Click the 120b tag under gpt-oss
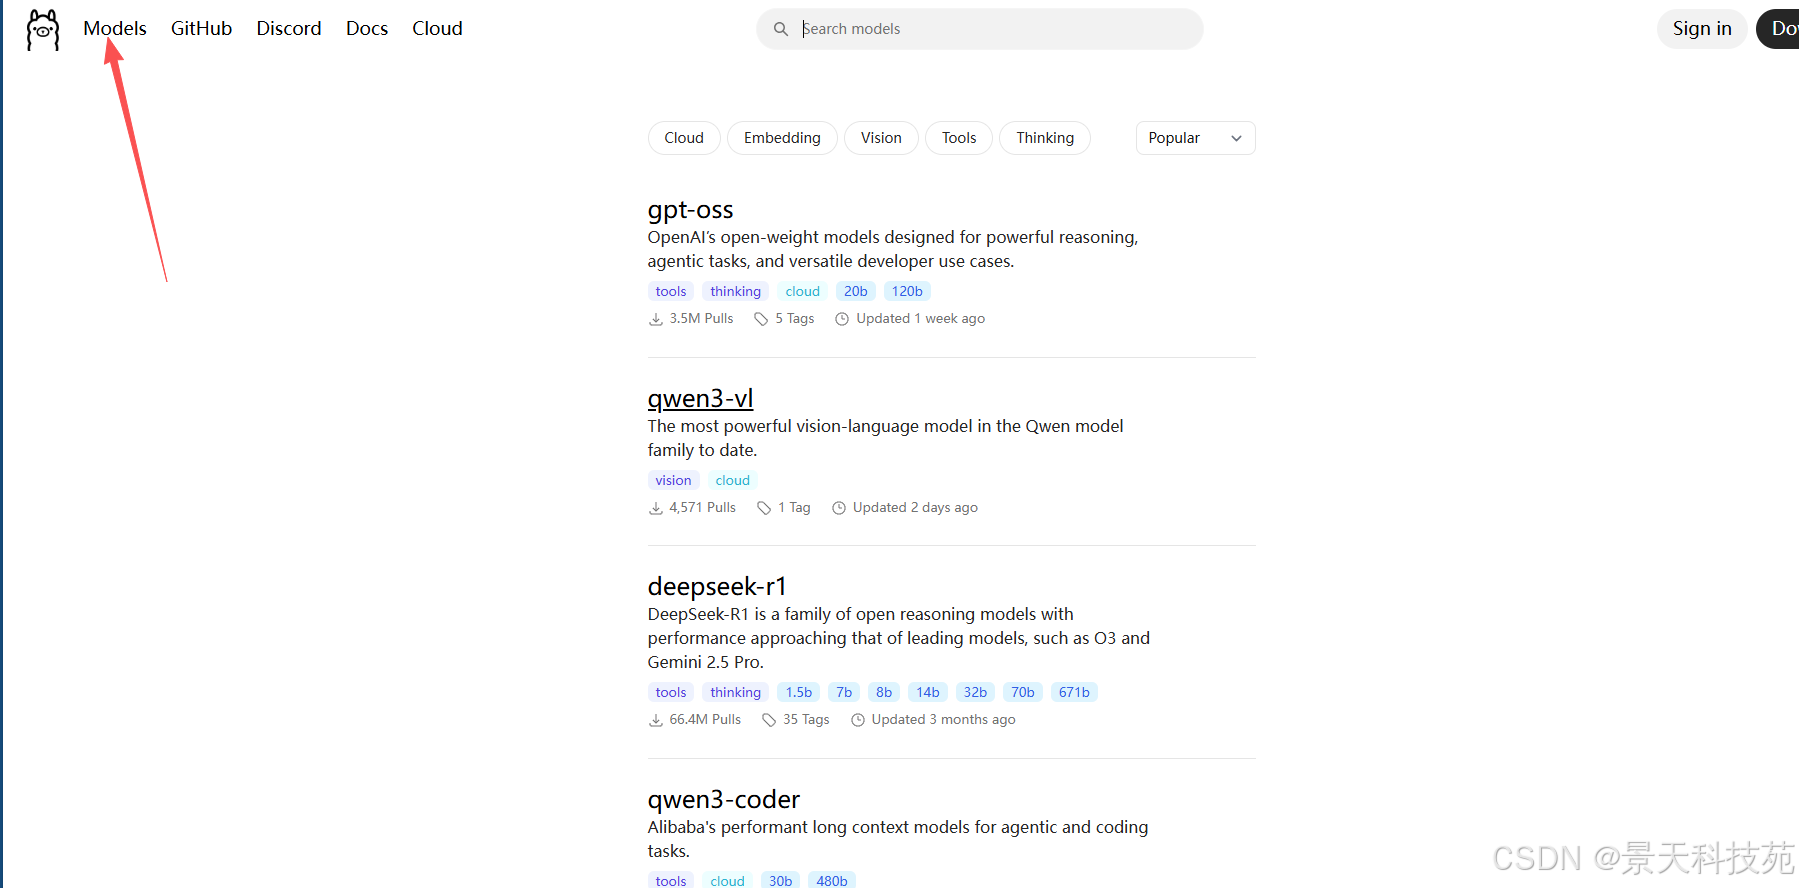Viewport: 1799px width, 888px height. (x=907, y=291)
